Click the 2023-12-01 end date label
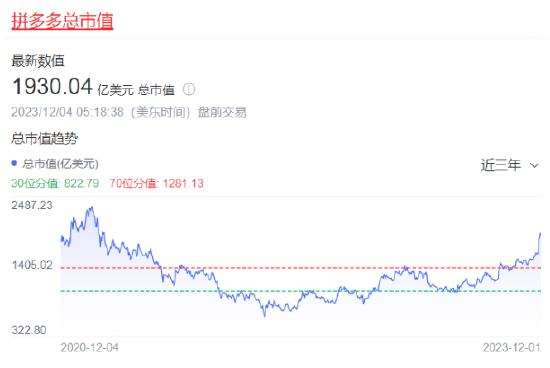The width and height of the screenshot is (550, 368). coord(511,348)
